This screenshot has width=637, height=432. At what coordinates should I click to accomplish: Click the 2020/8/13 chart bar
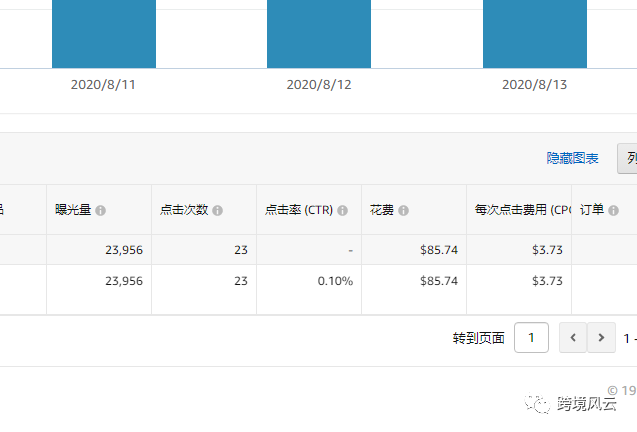coord(535,34)
